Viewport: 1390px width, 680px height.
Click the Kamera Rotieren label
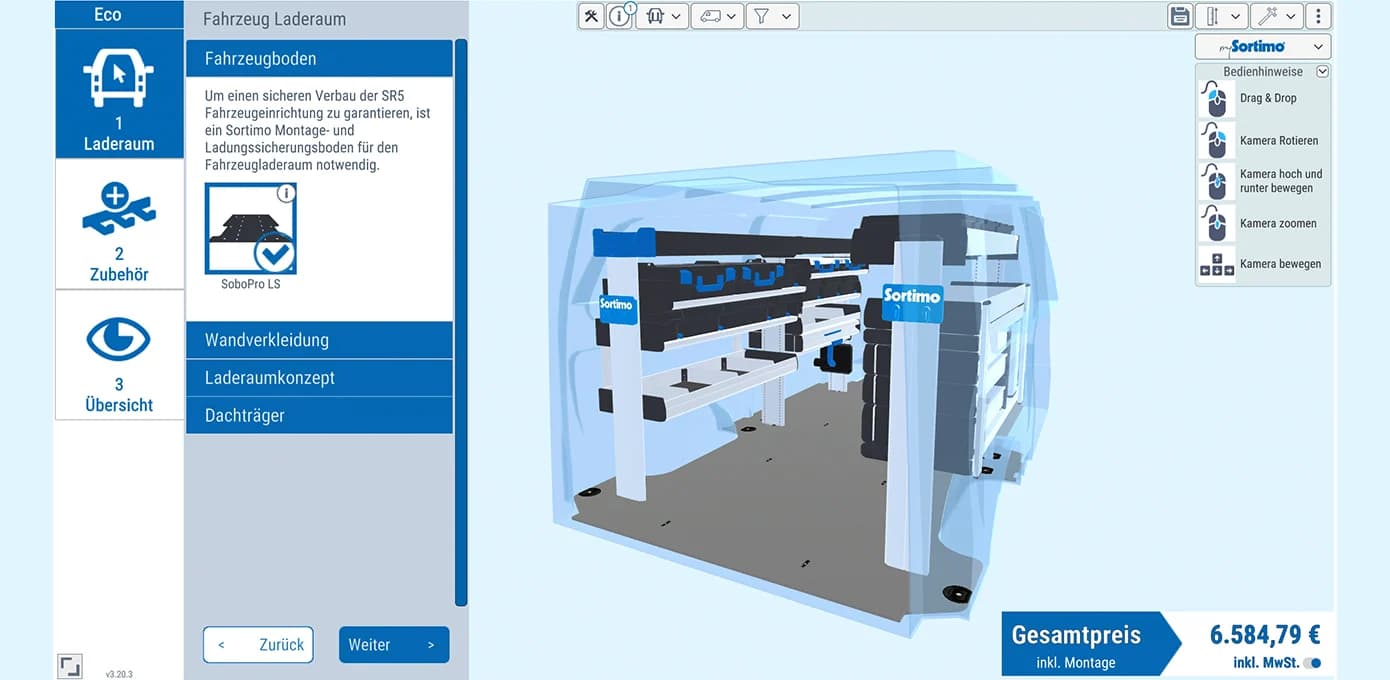(1279, 141)
